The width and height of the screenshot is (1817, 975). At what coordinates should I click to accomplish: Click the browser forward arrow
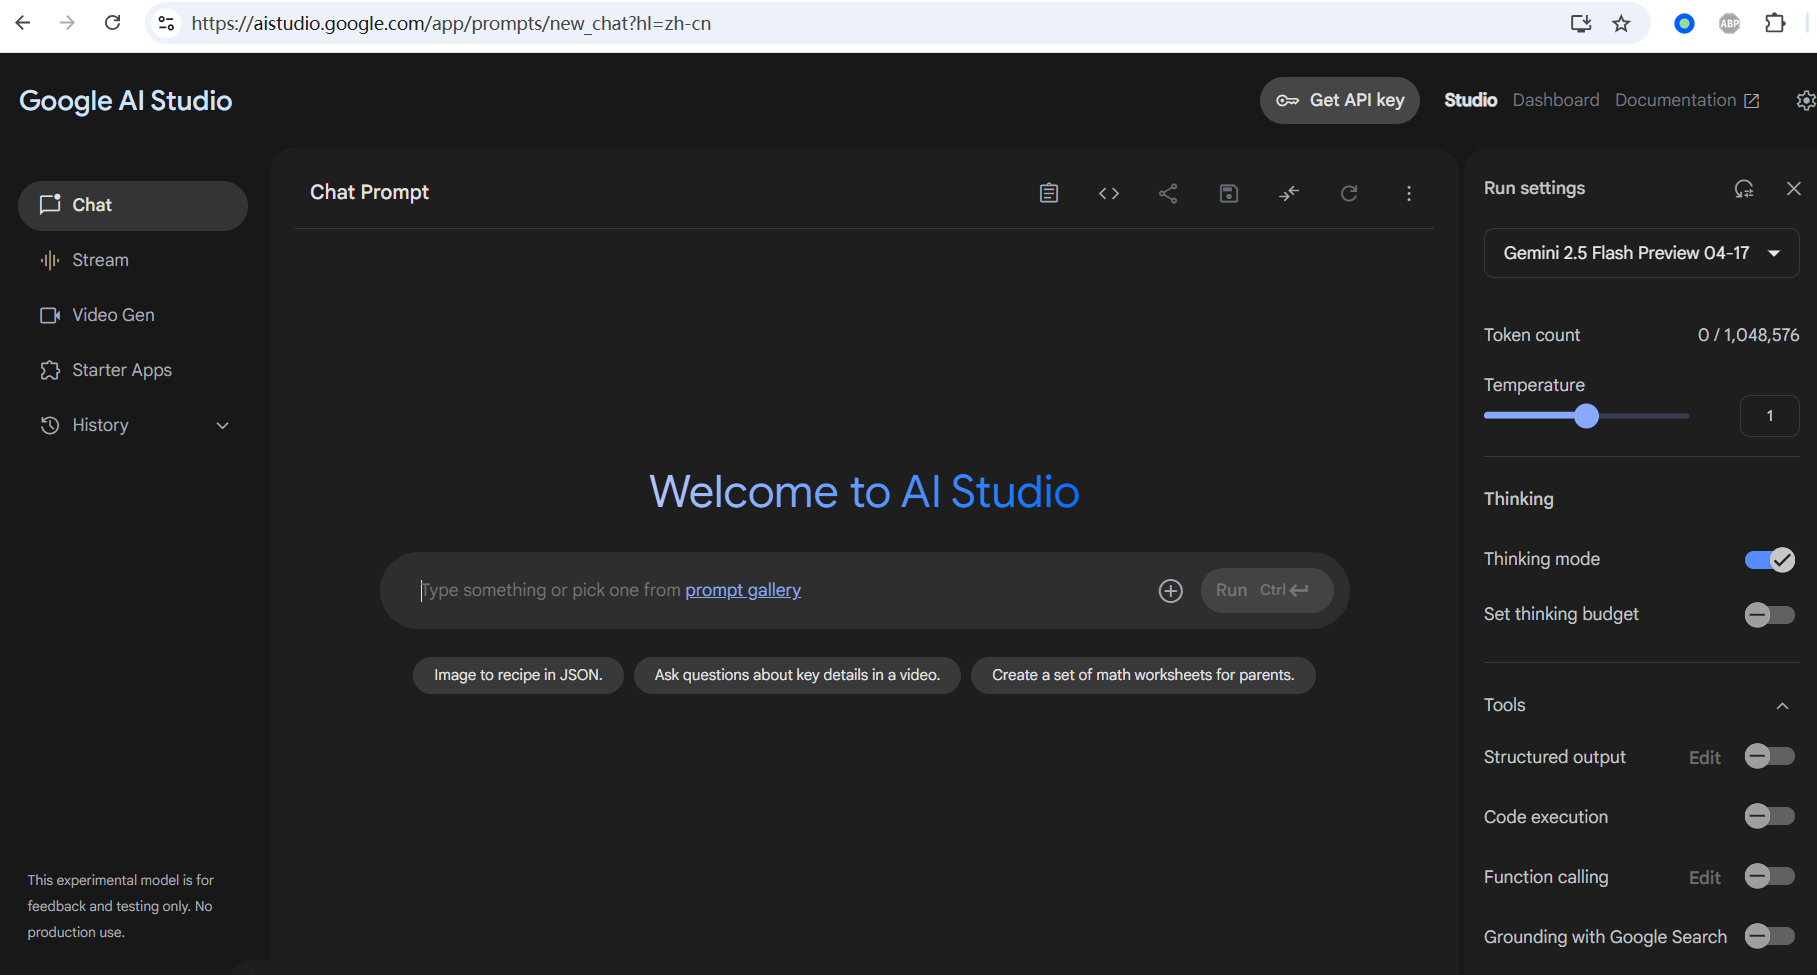(67, 23)
